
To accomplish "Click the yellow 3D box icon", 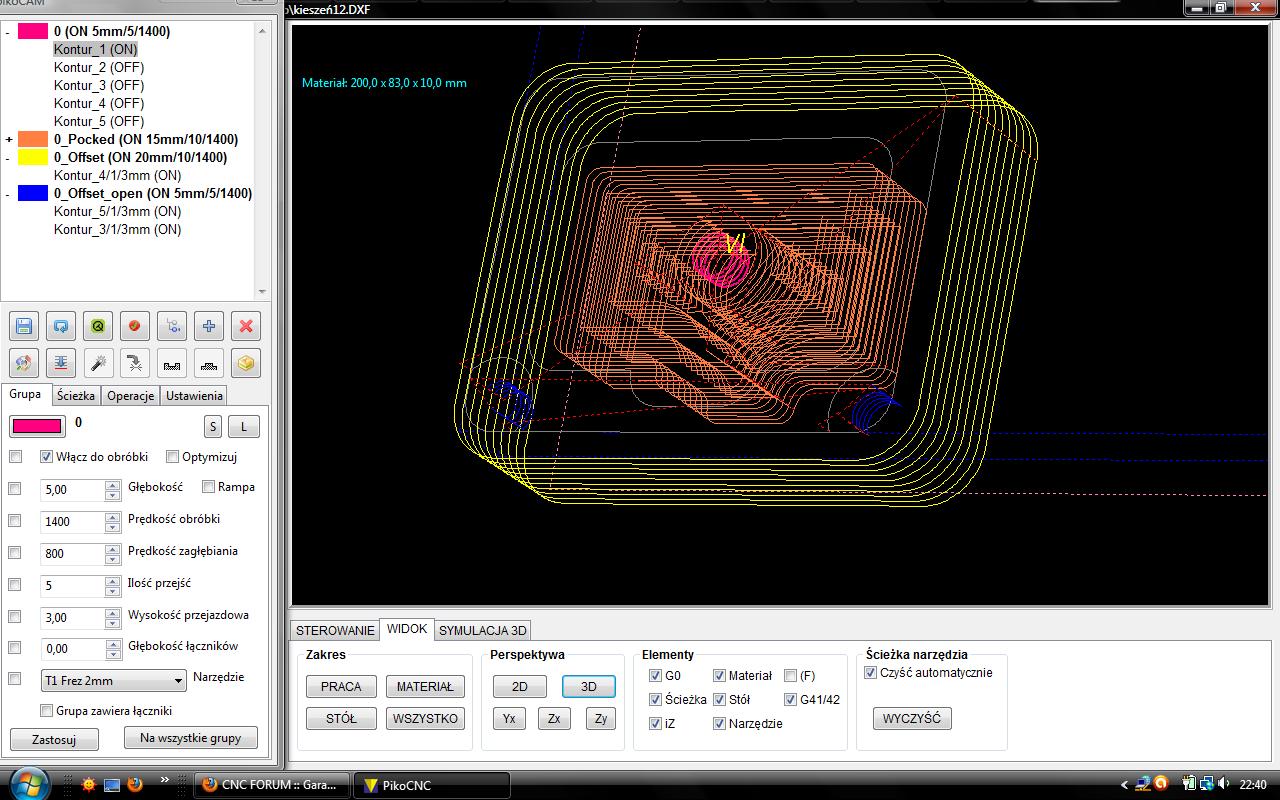I will pyautogui.click(x=246, y=363).
